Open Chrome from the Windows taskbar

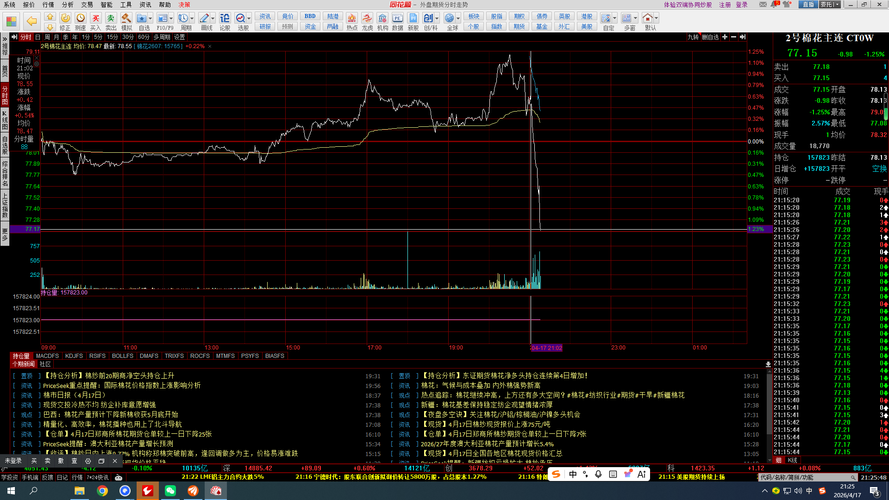(x=102, y=490)
